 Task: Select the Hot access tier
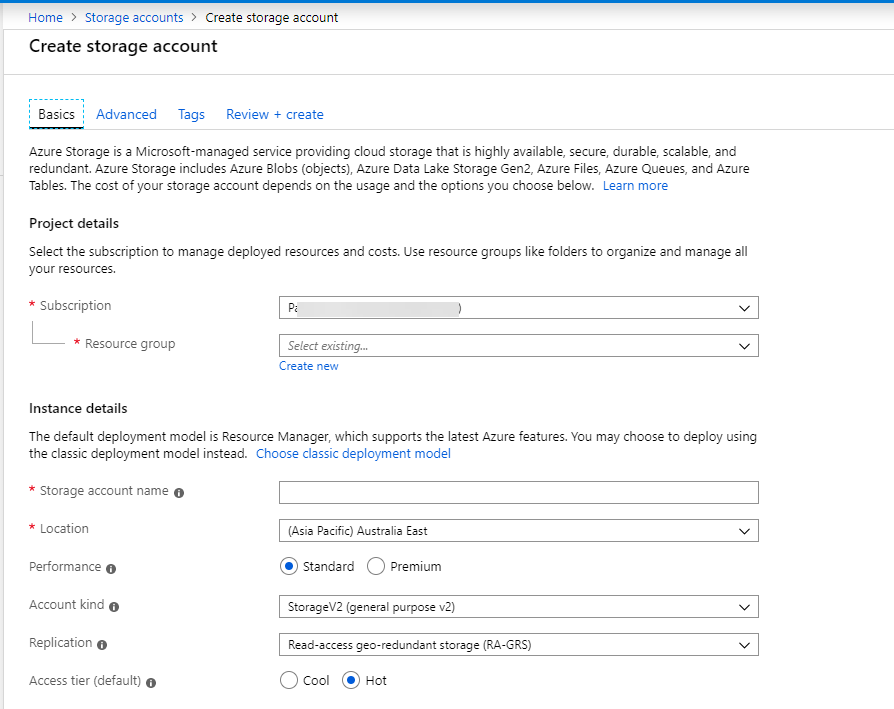point(351,681)
